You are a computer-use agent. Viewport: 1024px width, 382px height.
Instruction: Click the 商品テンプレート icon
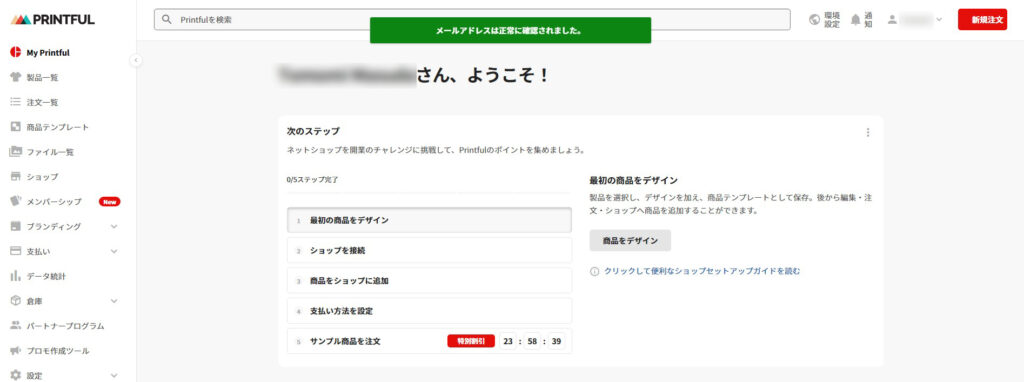tap(16, 127)
